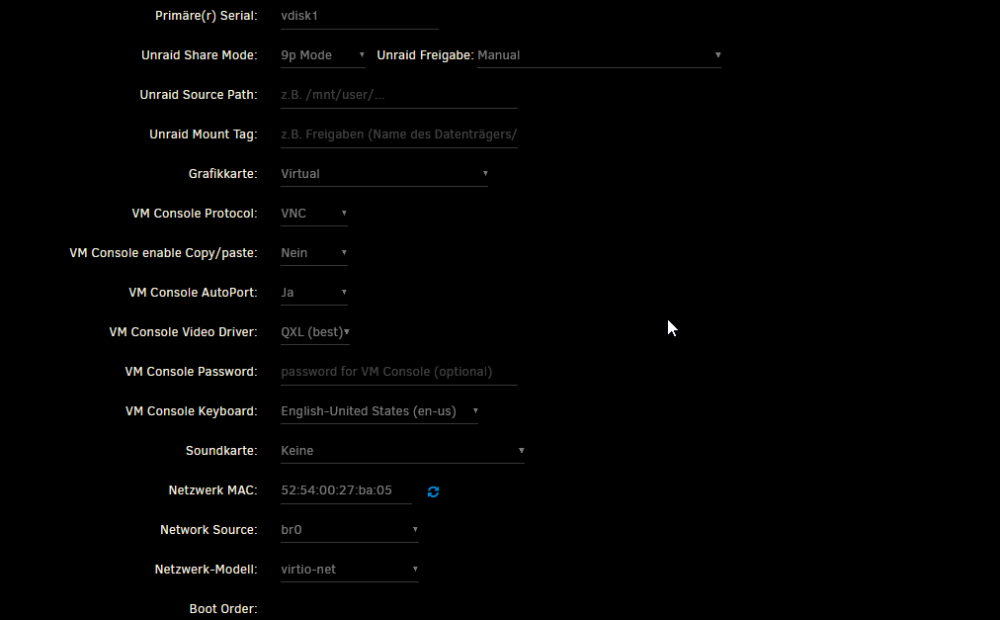Viewport: 1000px width, 620px height.
Task: Click the Unraid Source Path field
Action: tap(399, 95)
